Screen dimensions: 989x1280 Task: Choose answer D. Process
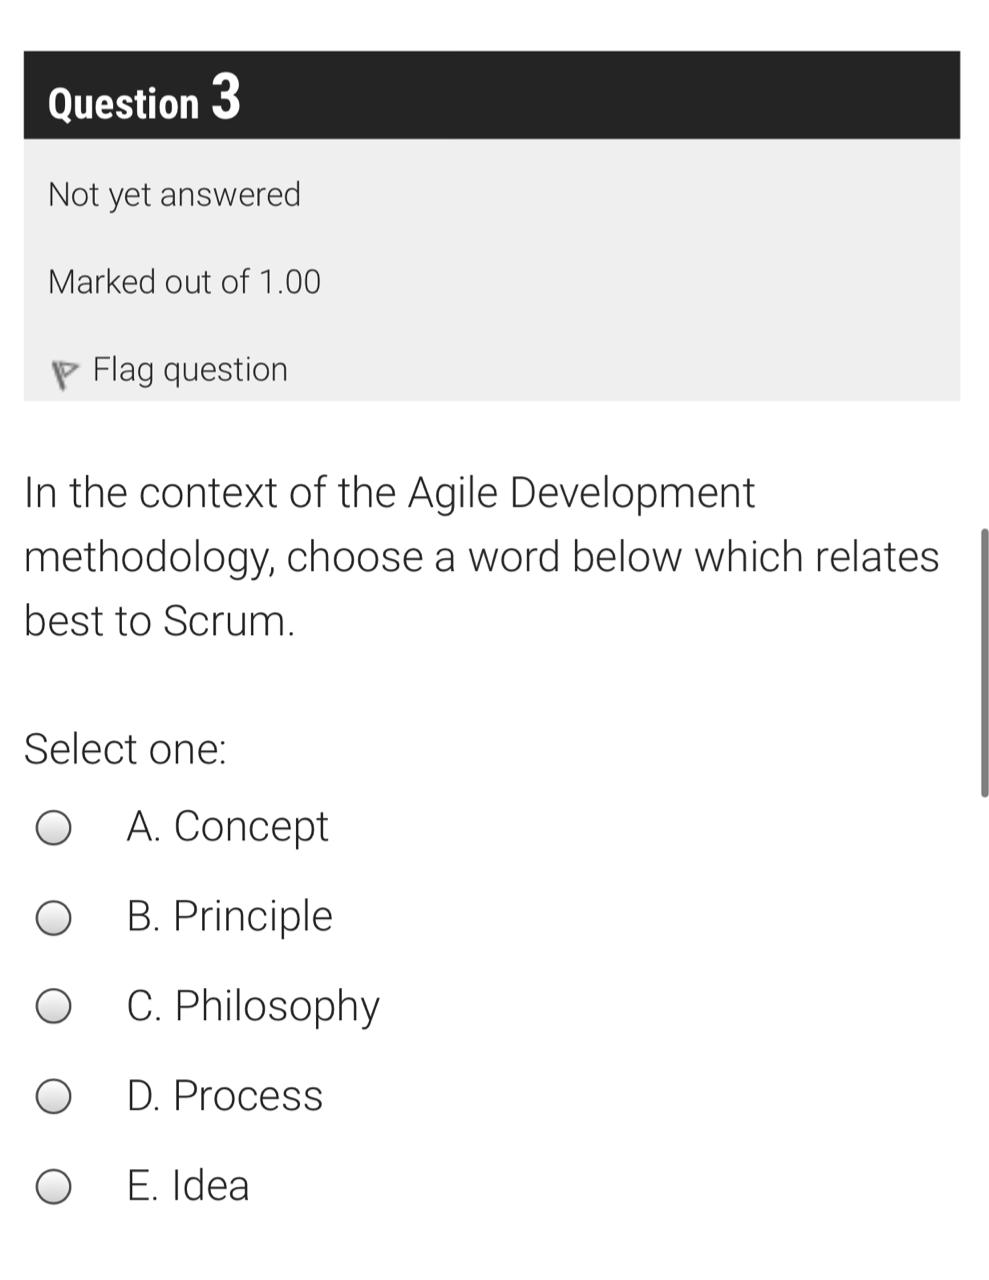(224, 1096)
